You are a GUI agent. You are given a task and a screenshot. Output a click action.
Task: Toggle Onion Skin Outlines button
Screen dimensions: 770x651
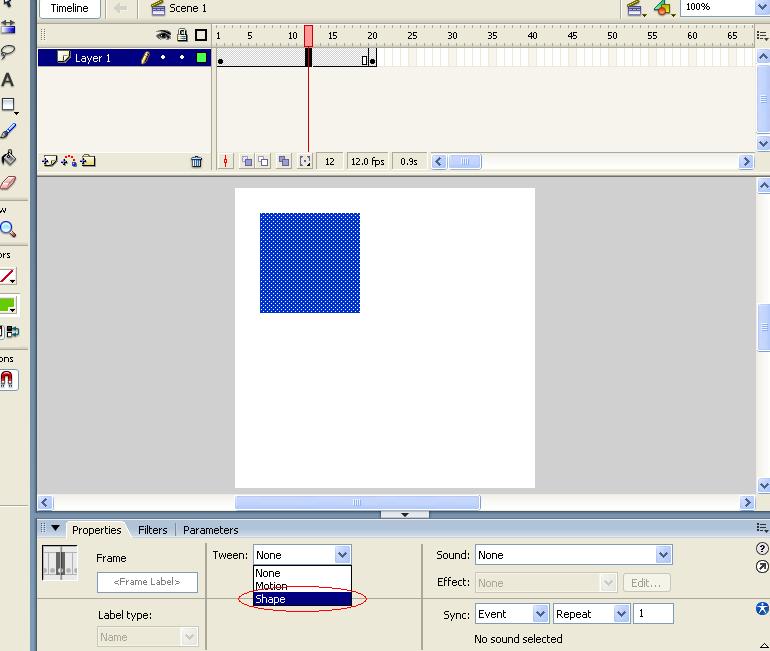pyautogui.click(x=264, y=161)
